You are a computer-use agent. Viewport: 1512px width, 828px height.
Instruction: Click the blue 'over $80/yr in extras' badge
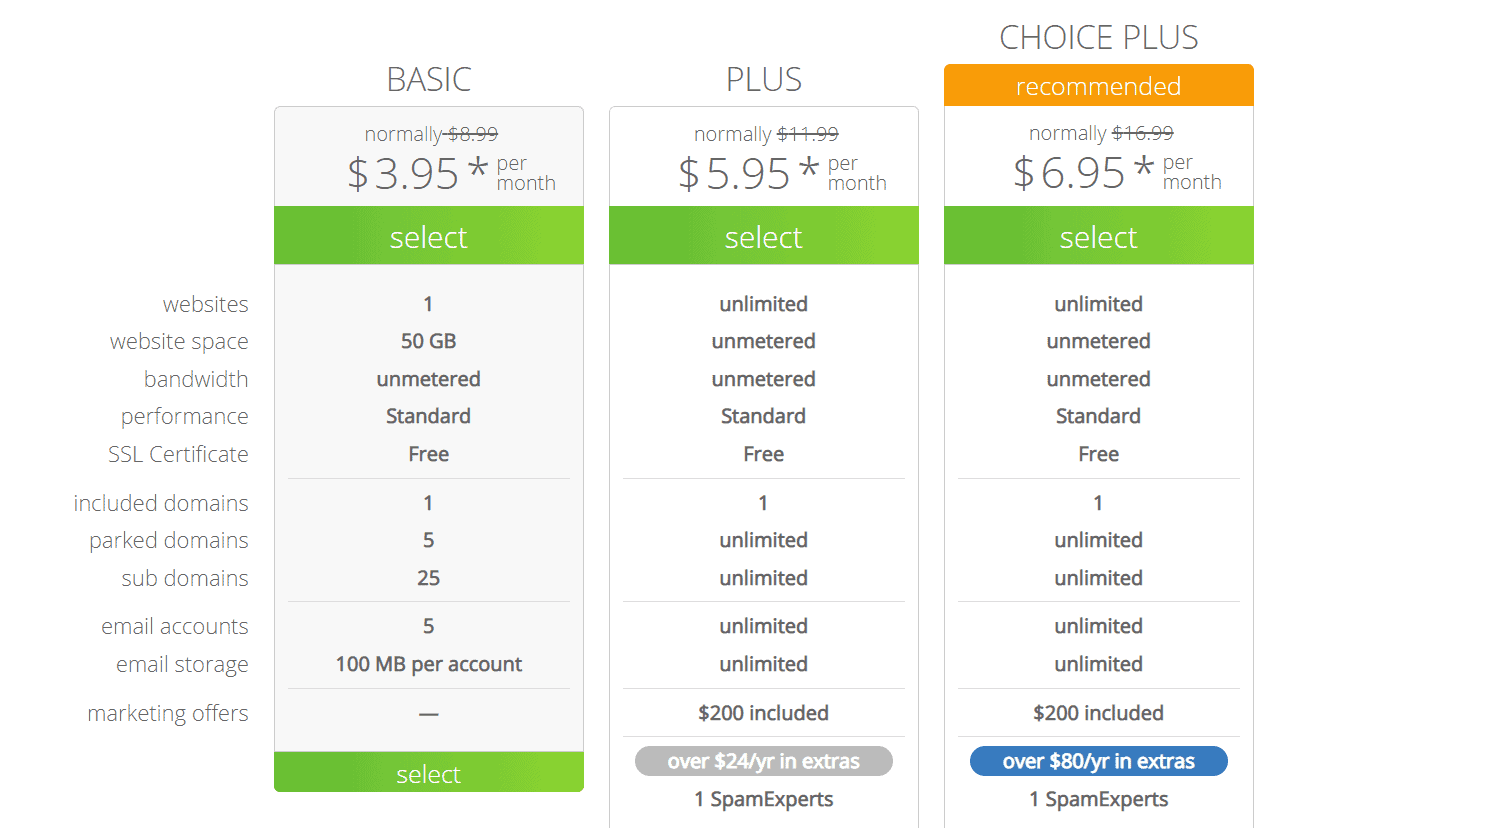pos(1099,761)
